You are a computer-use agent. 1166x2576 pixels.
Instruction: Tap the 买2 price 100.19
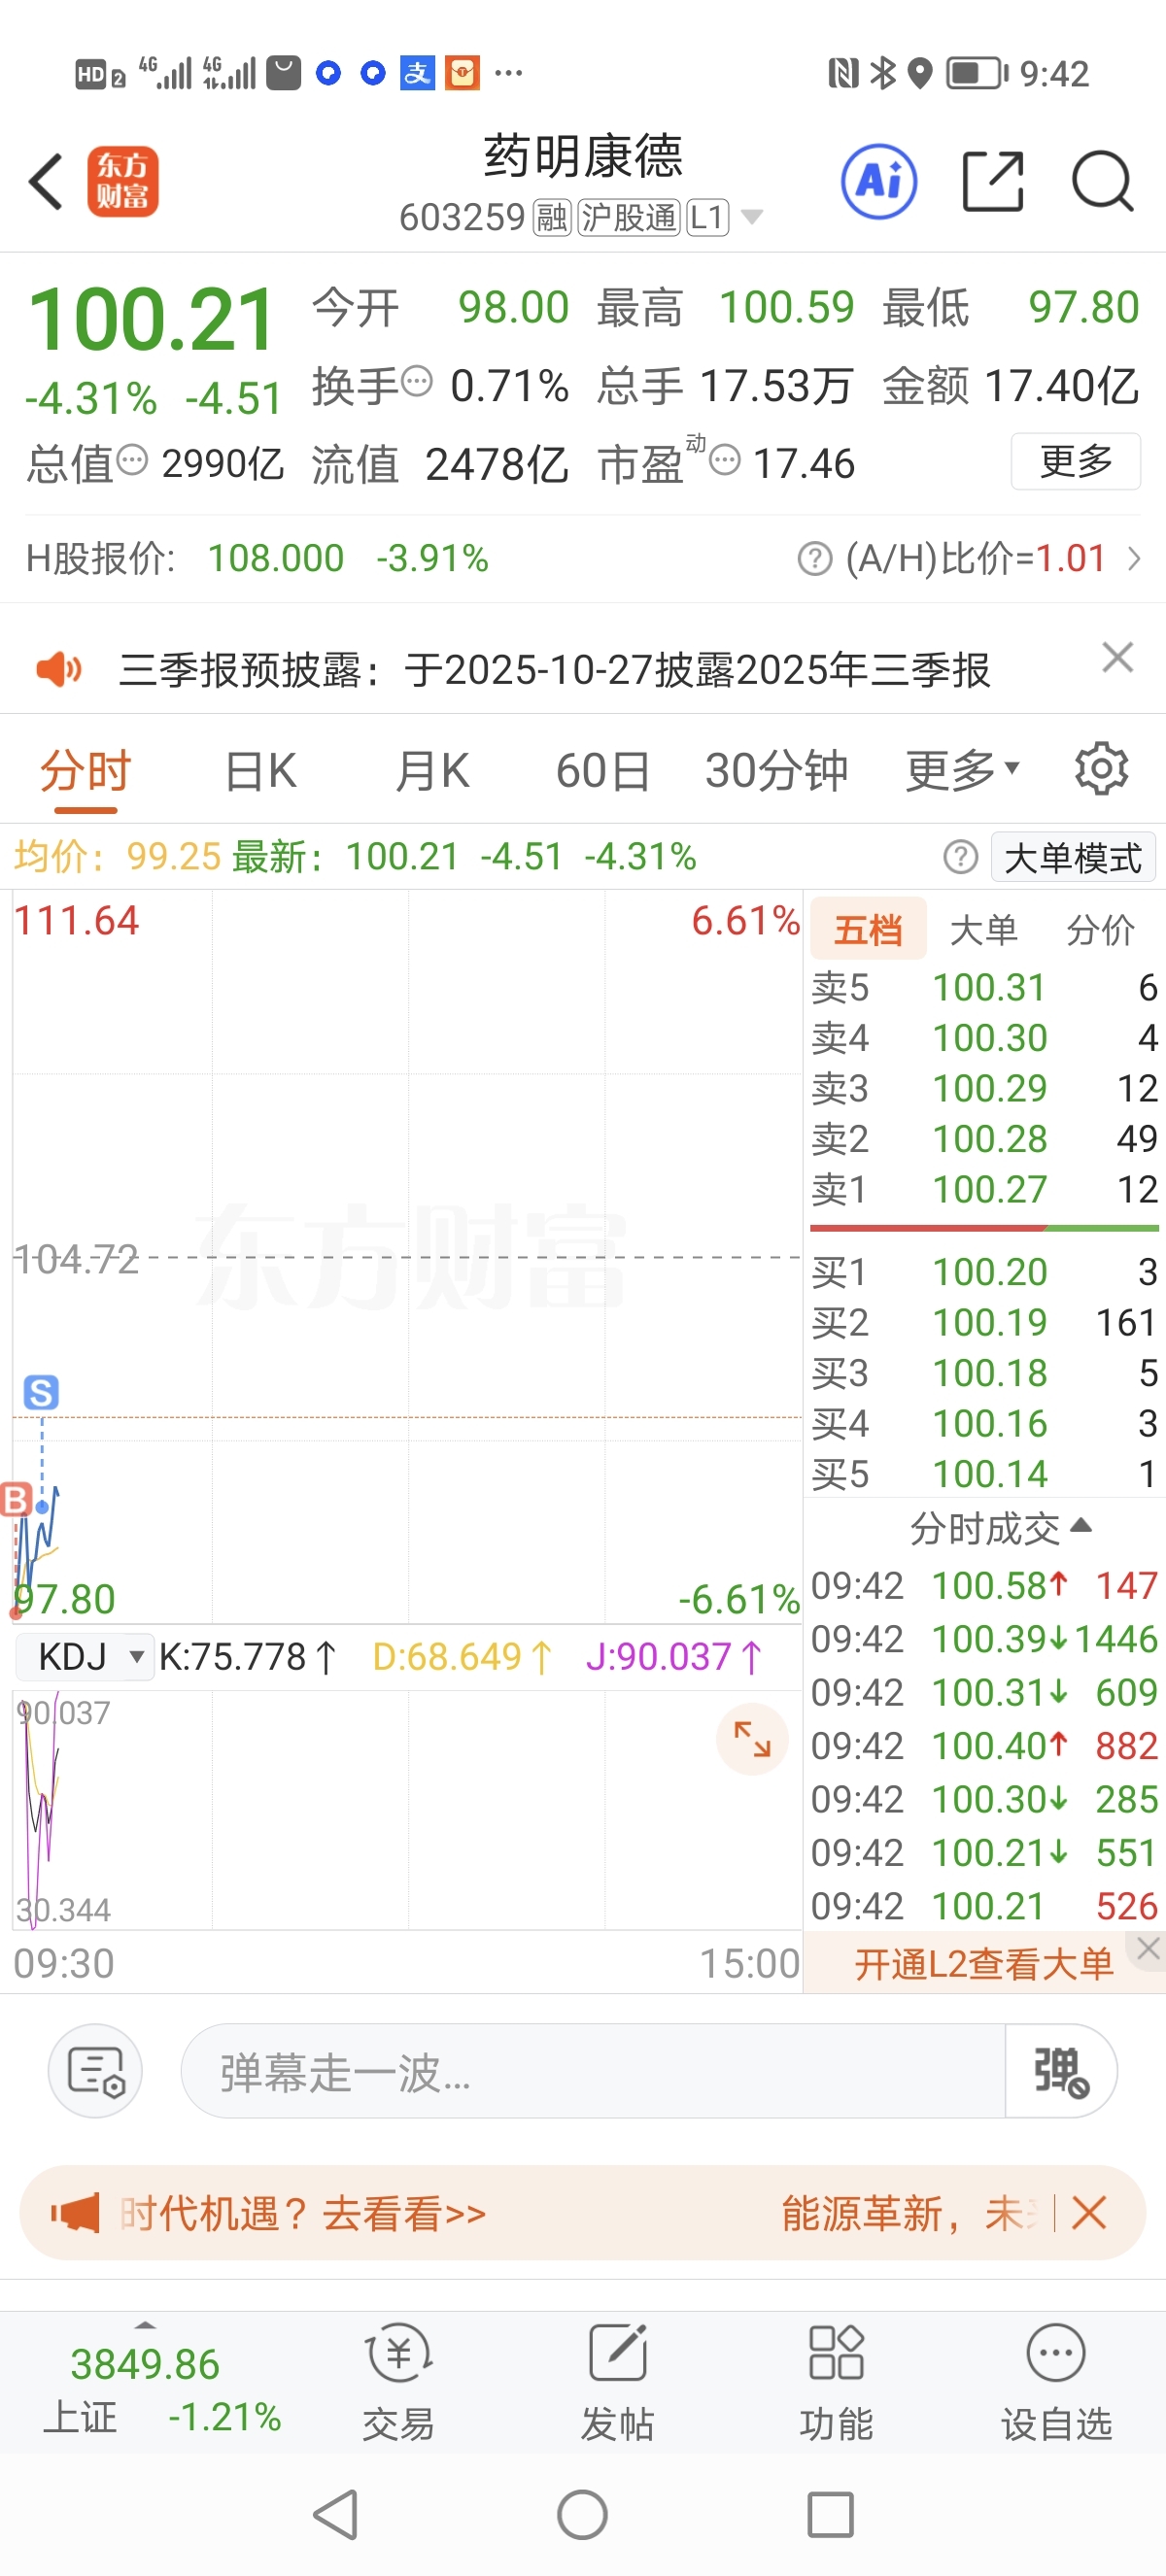(989, 1322)
